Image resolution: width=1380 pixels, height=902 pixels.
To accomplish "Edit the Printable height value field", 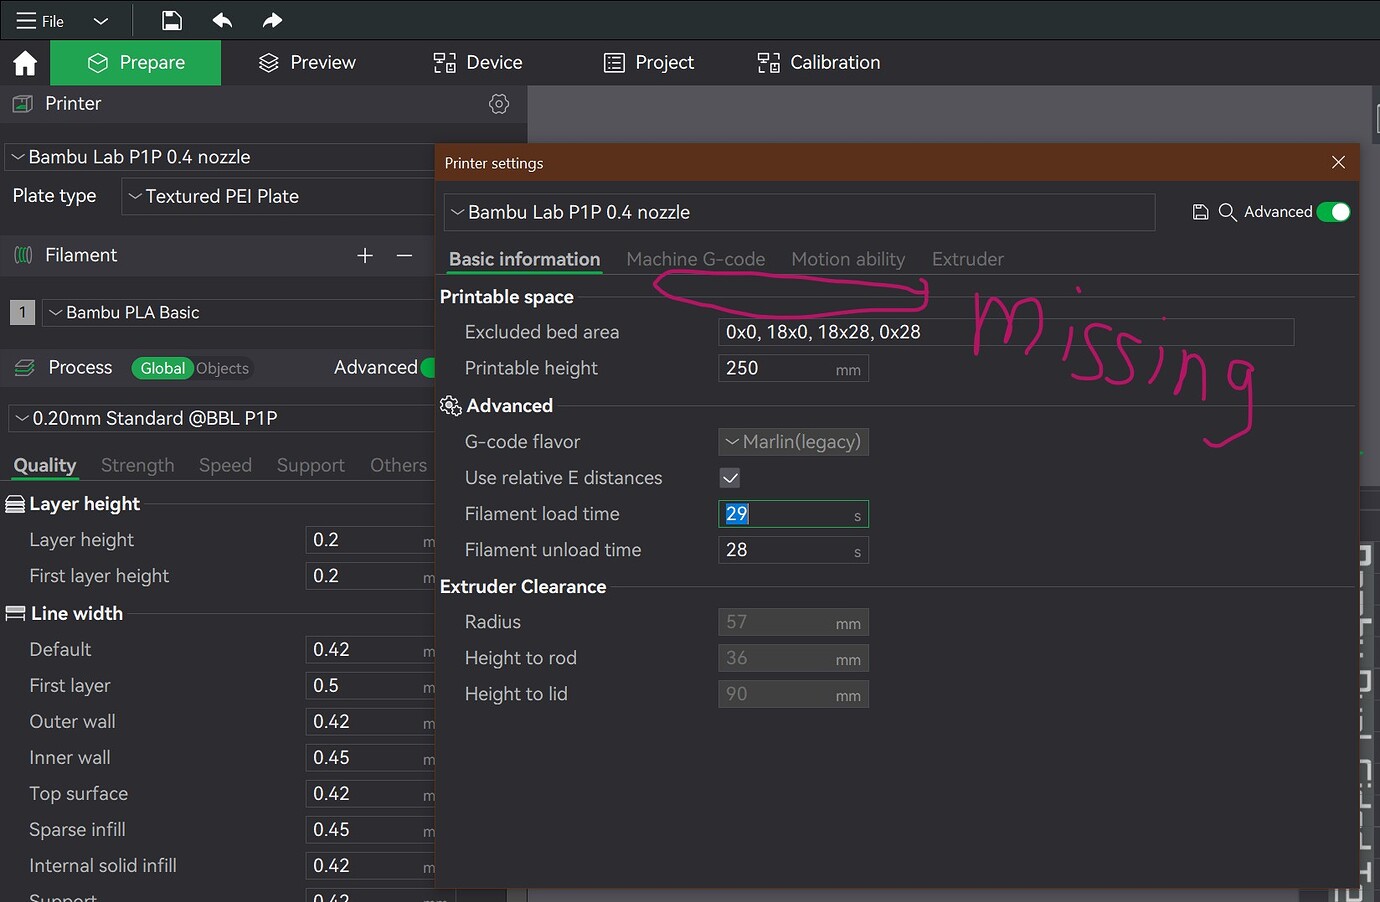I will 793,369.
